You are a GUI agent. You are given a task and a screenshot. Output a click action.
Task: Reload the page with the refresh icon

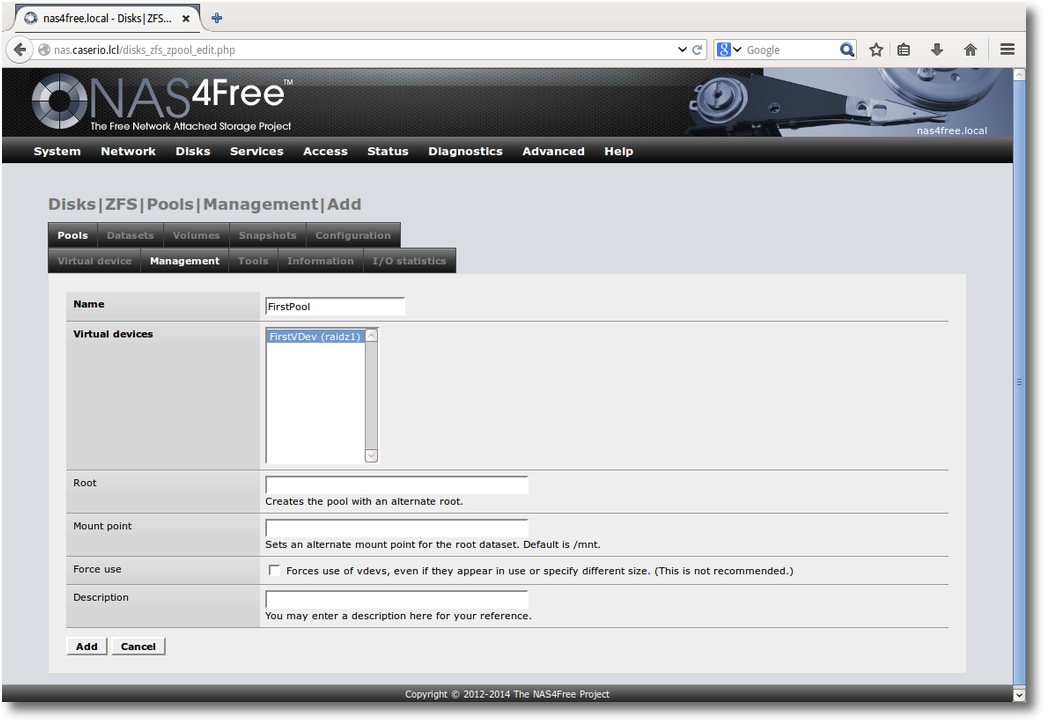point(697,49)
